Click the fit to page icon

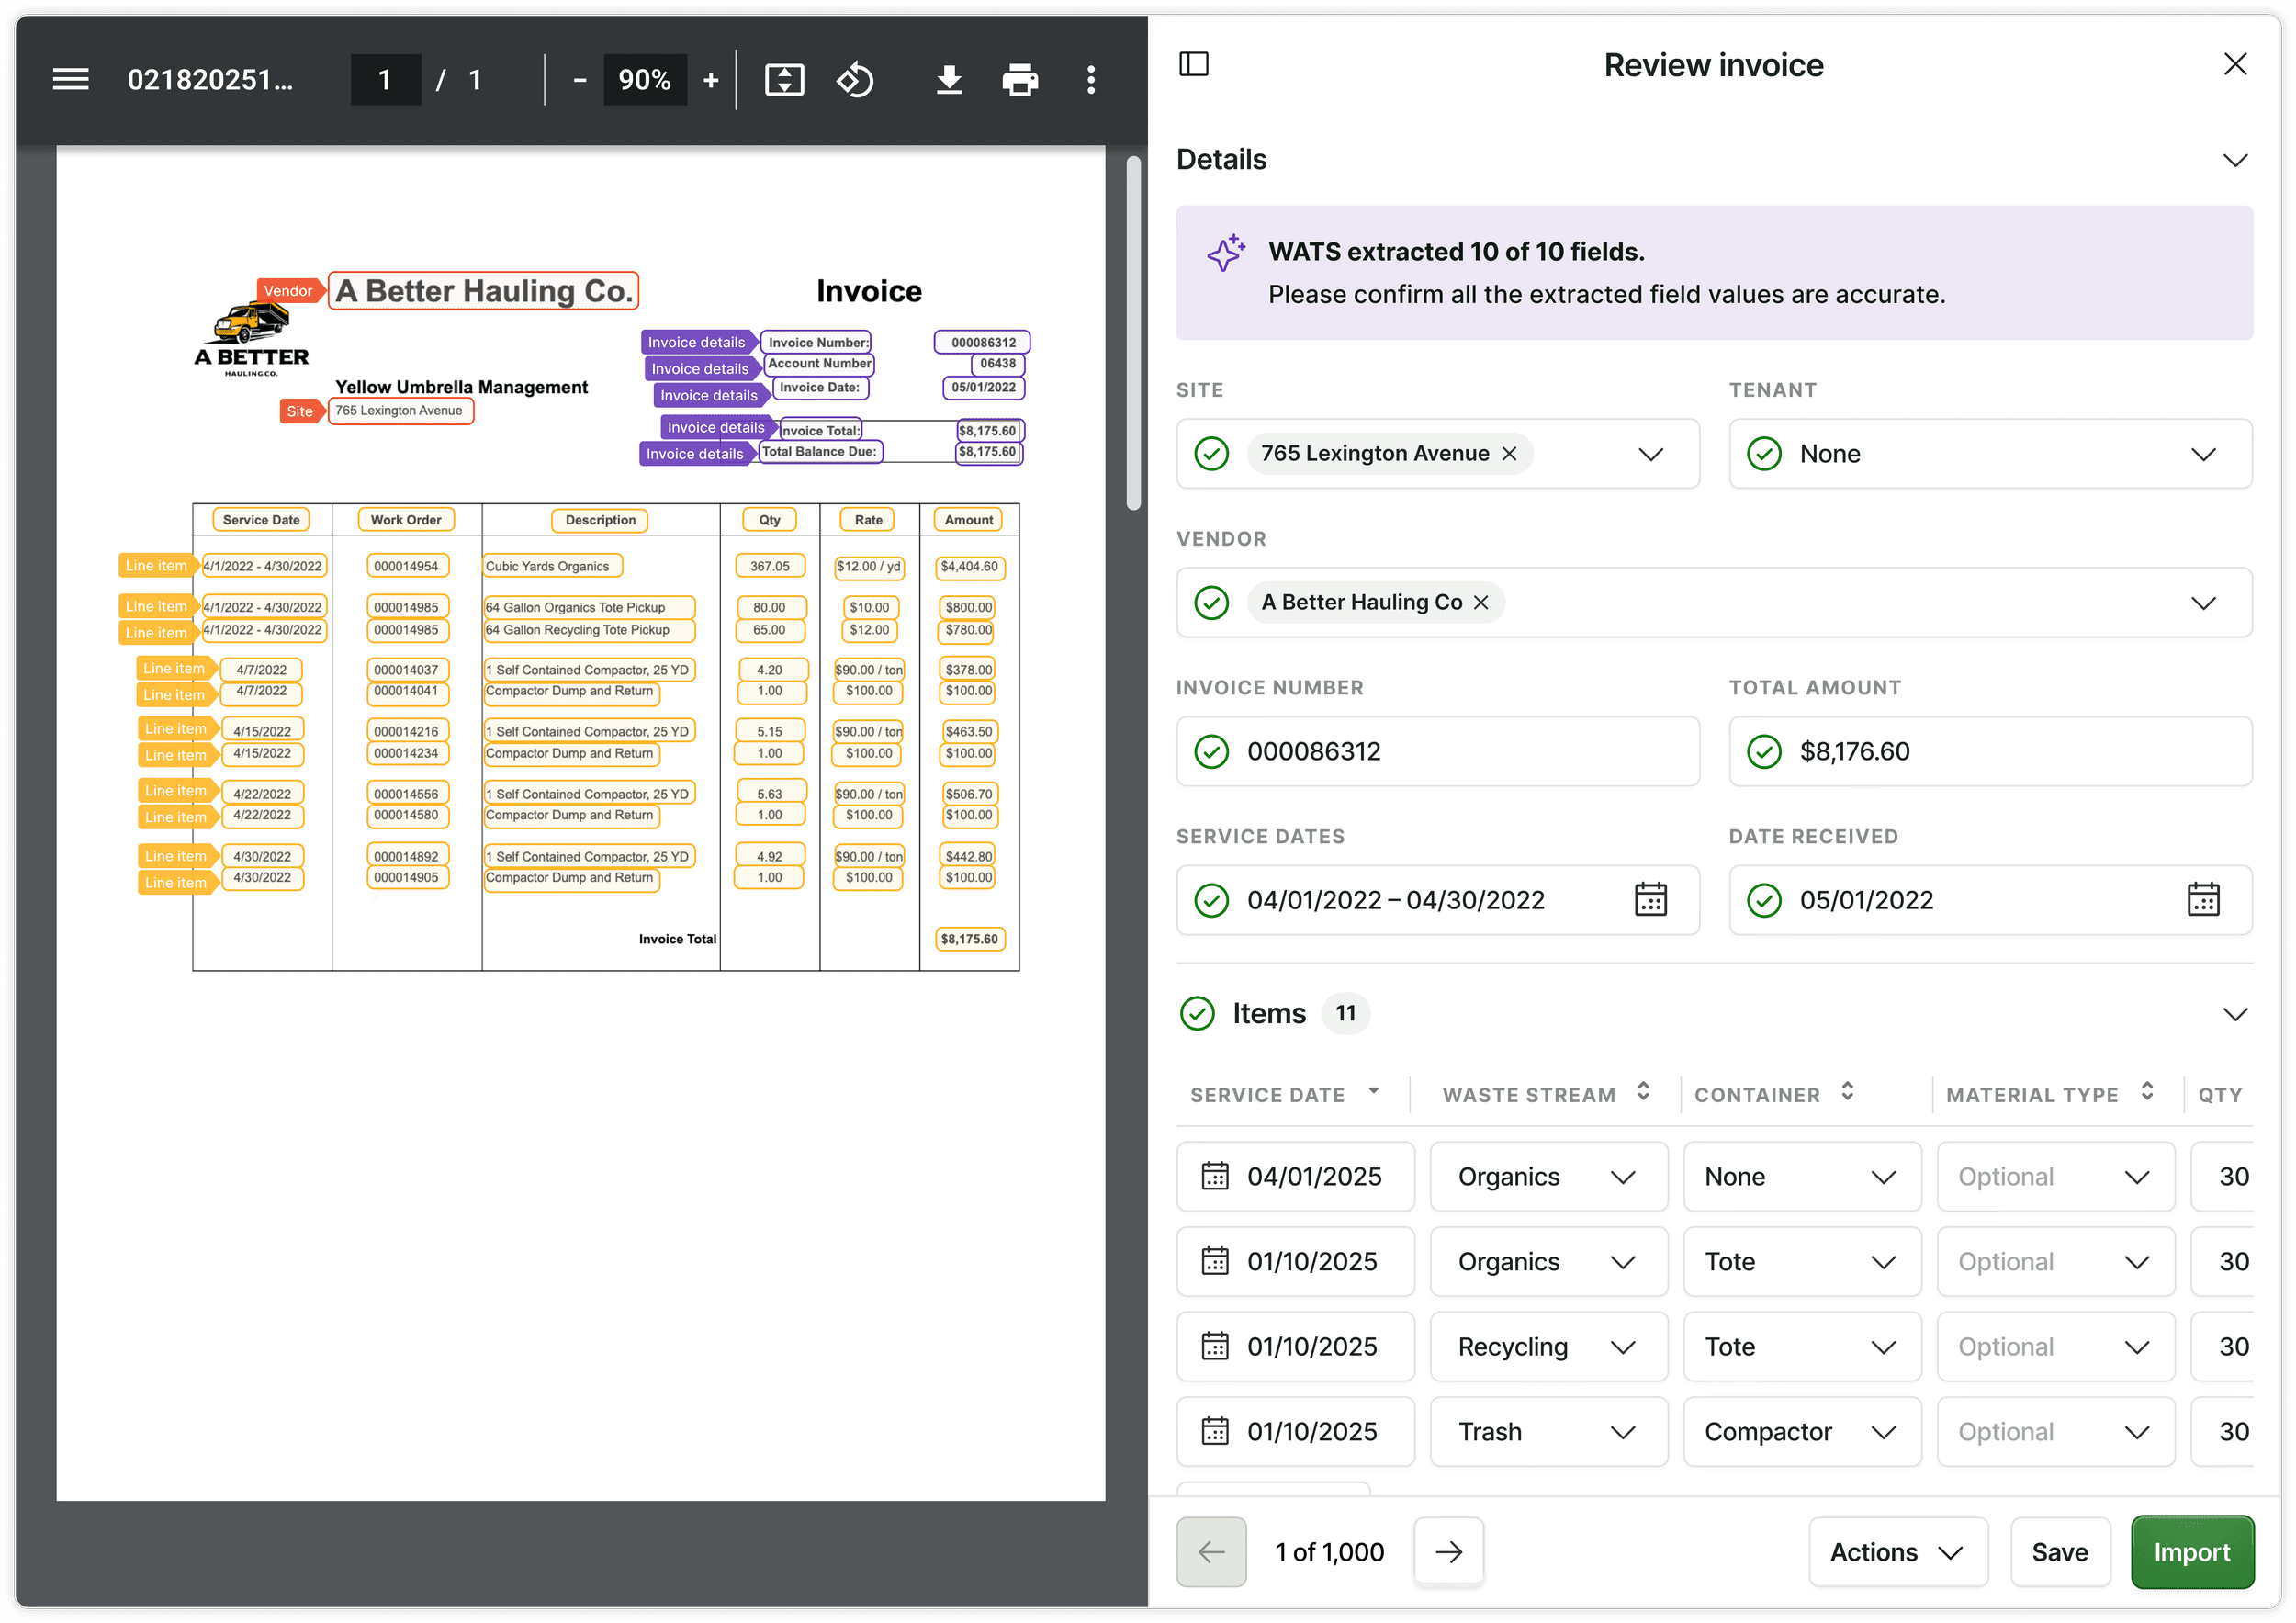[x=784, y=79]
